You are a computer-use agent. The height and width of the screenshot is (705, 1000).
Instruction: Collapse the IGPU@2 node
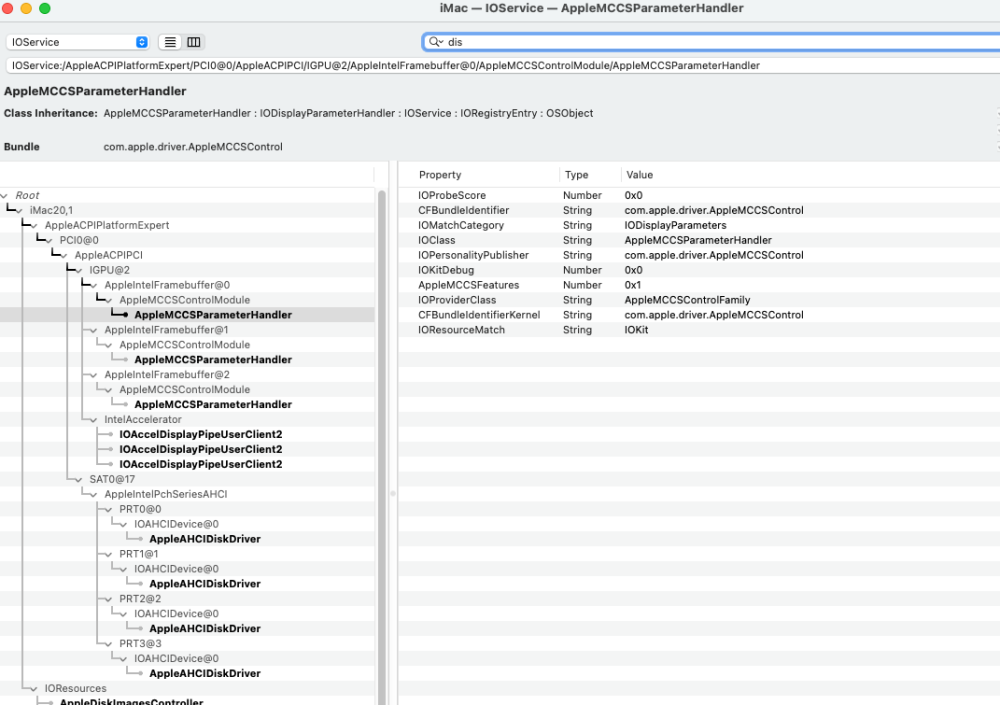(x=79, y=271)
